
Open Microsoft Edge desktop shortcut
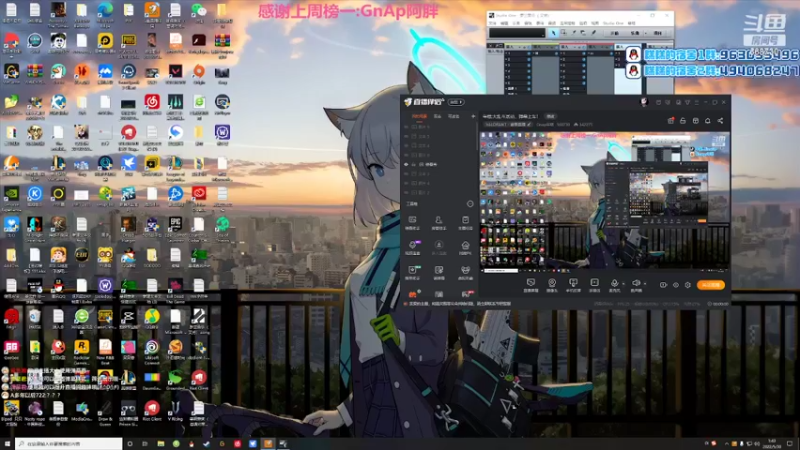point(105,13)
